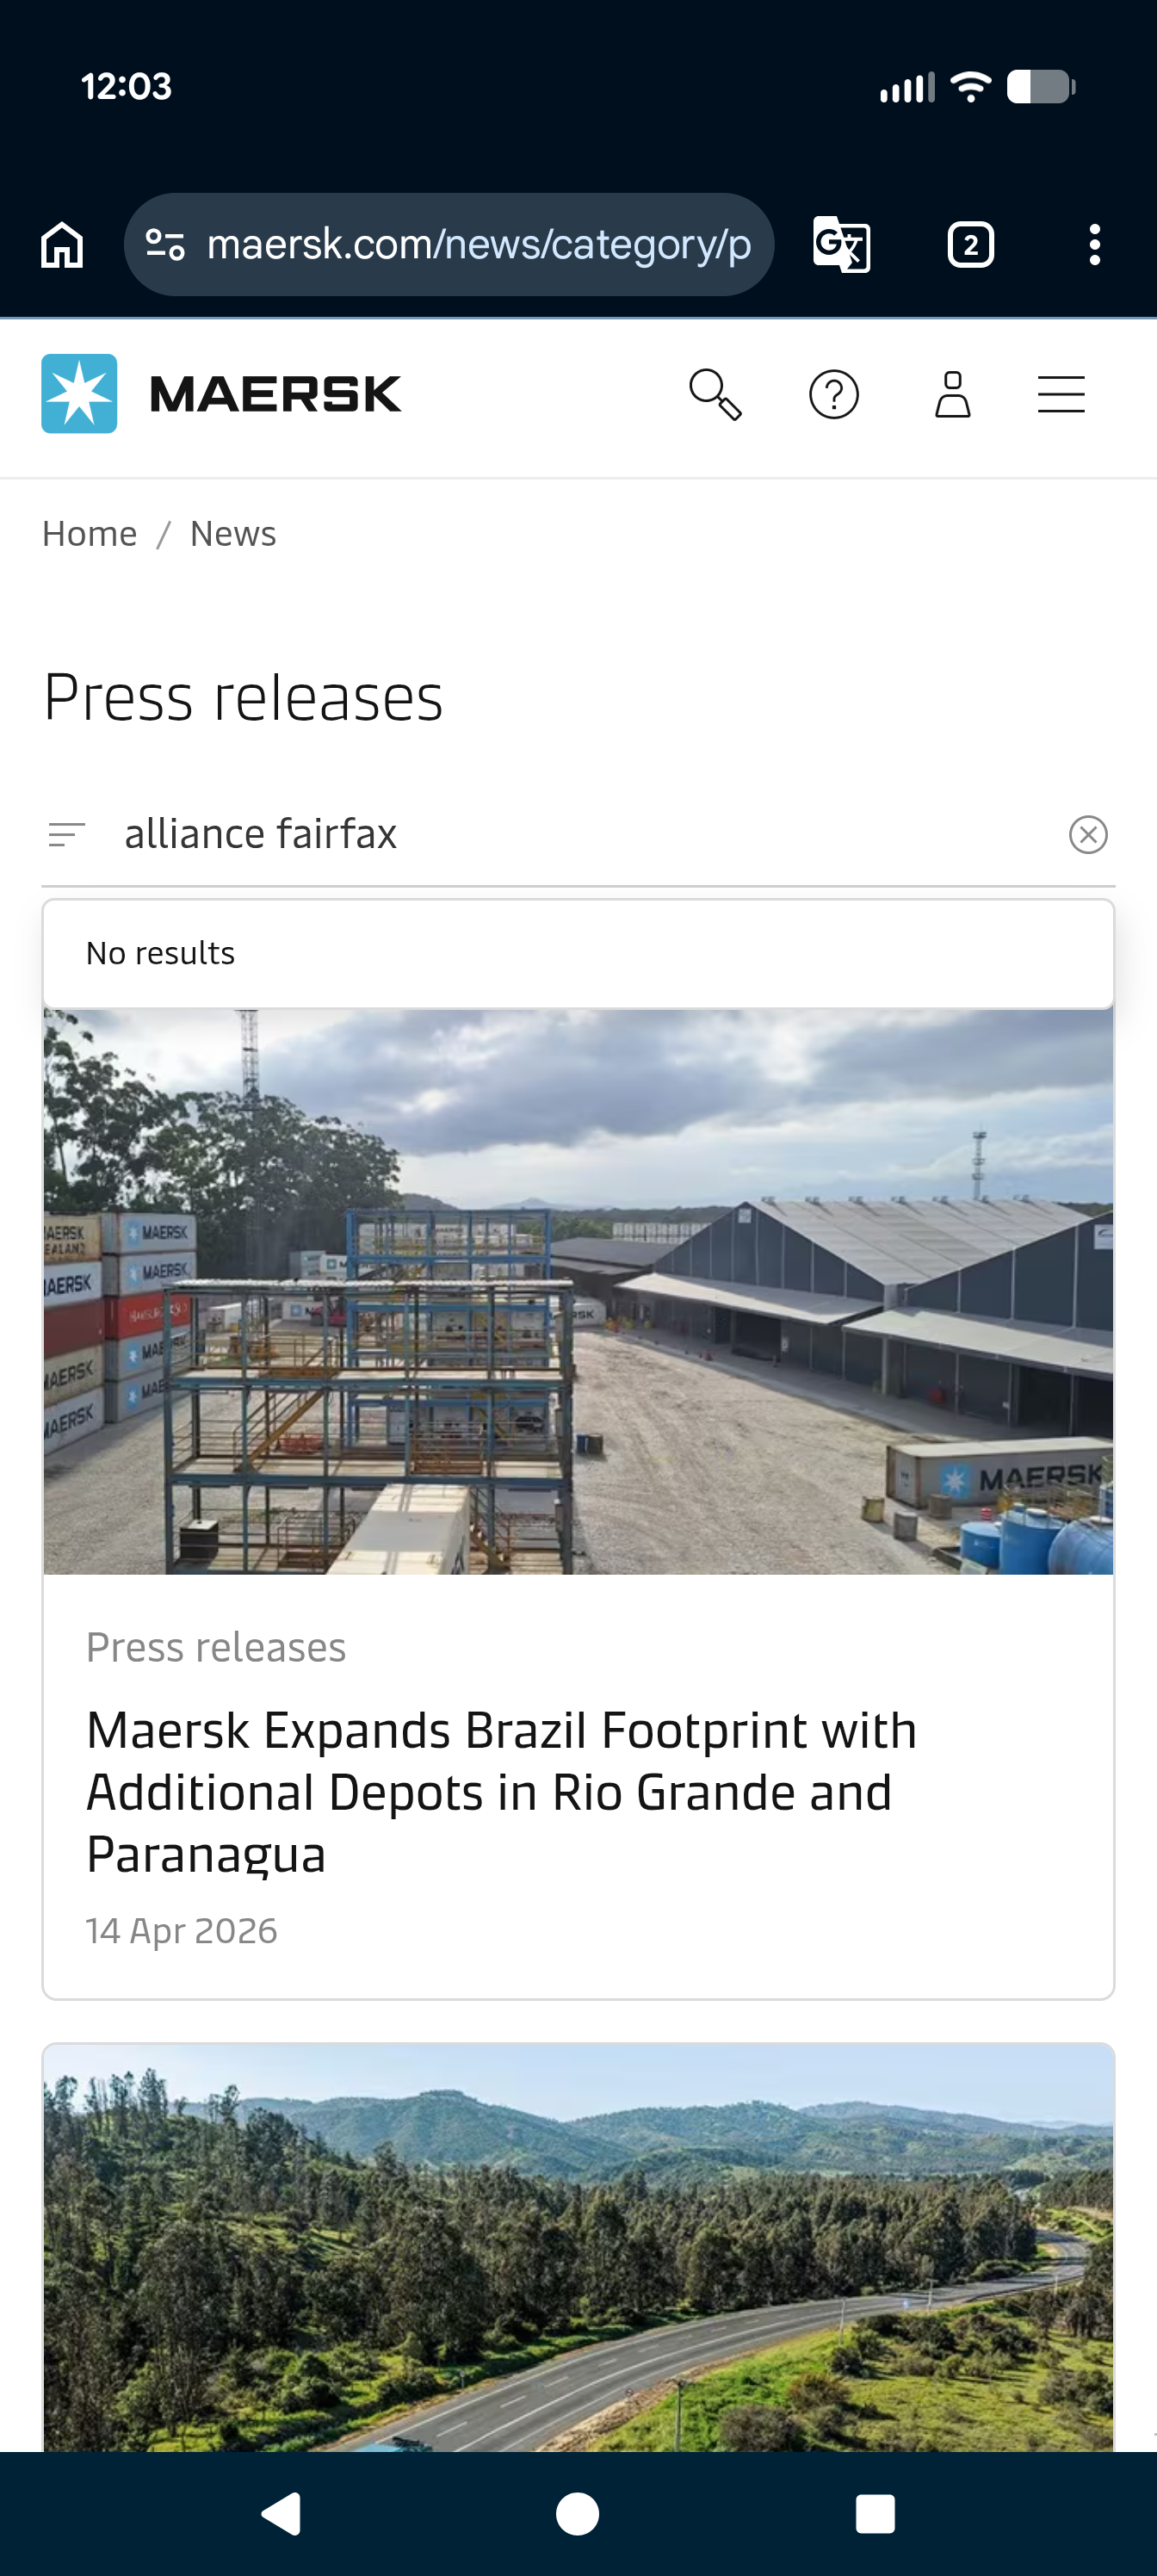Screen dimensions: 1157x2576
Task: Open the Maersk Expands Brazil Footprint article
Action: [501, 1792]
